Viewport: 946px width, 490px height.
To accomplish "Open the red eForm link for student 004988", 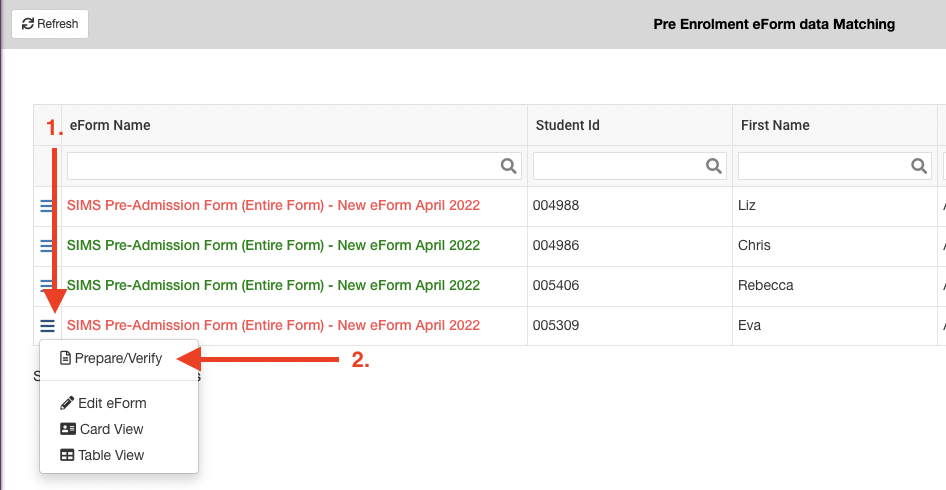I will point(273,206).
